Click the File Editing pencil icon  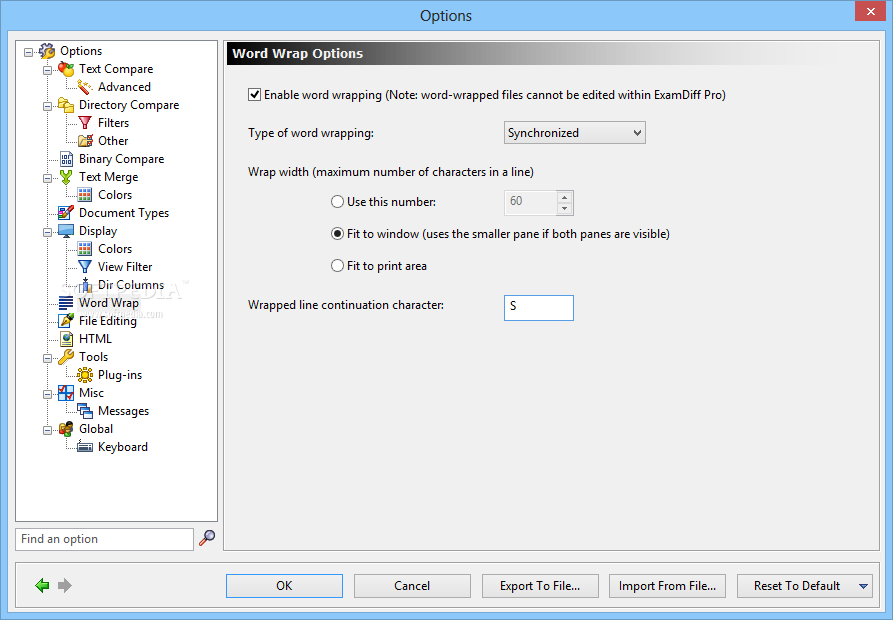66,321
